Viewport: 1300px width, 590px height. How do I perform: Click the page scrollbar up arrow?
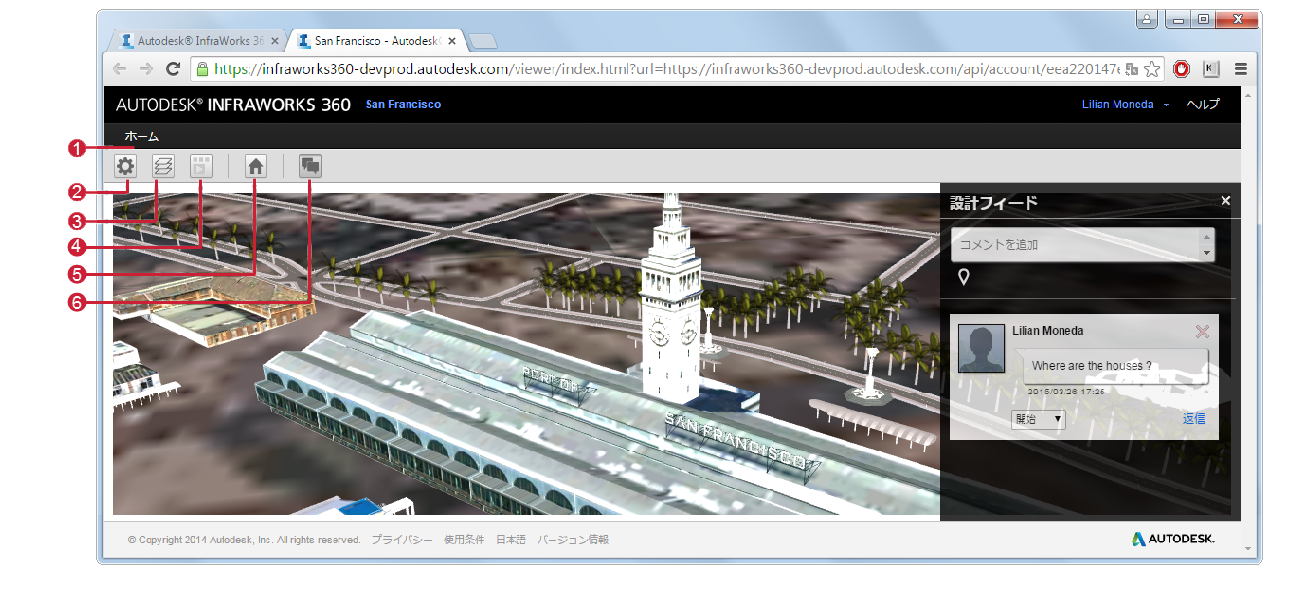click(1246, 95)
